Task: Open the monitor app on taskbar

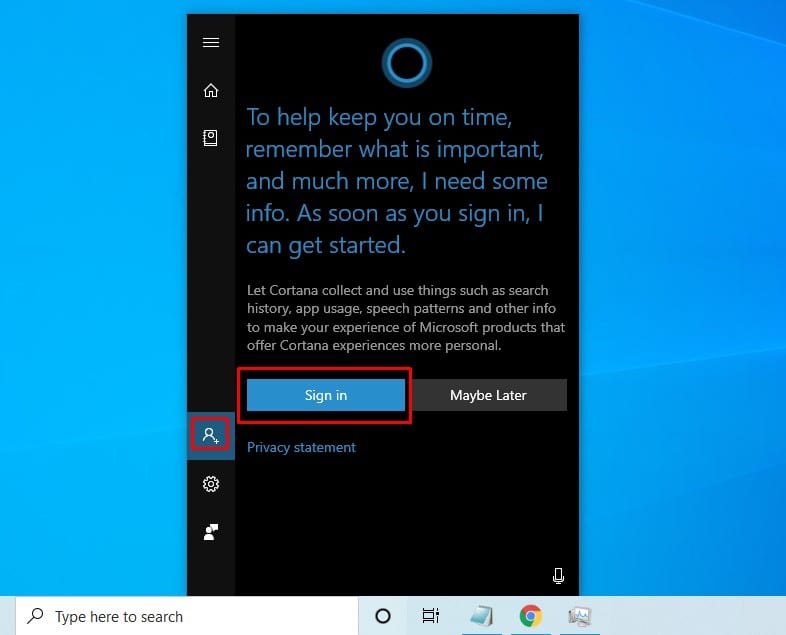Action: tap(579, 616)
